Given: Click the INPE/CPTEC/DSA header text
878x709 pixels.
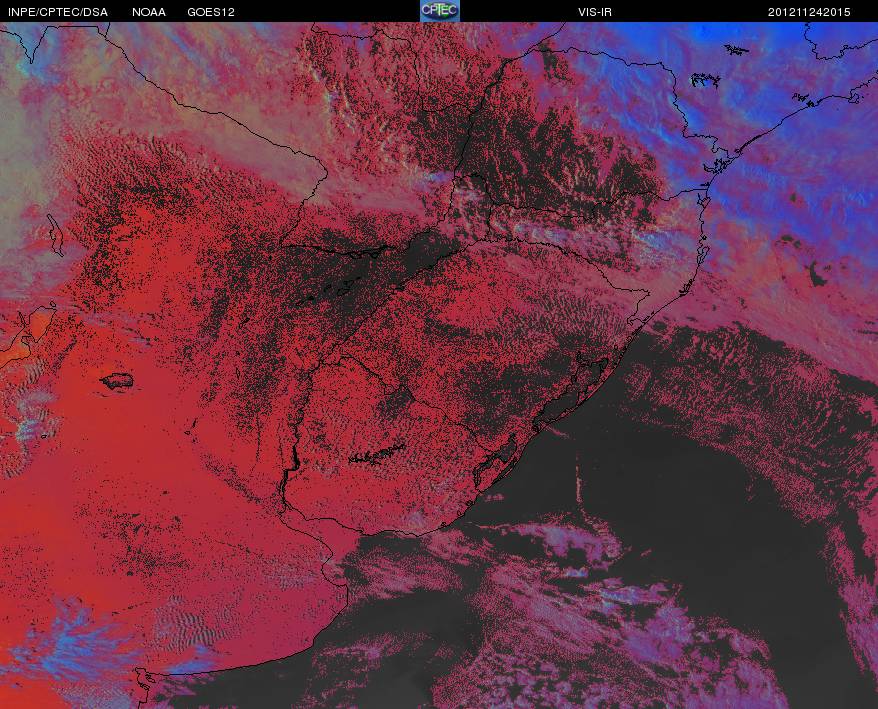Looking at the screenshot, I should pyautogui.click(x=58, y=12).
